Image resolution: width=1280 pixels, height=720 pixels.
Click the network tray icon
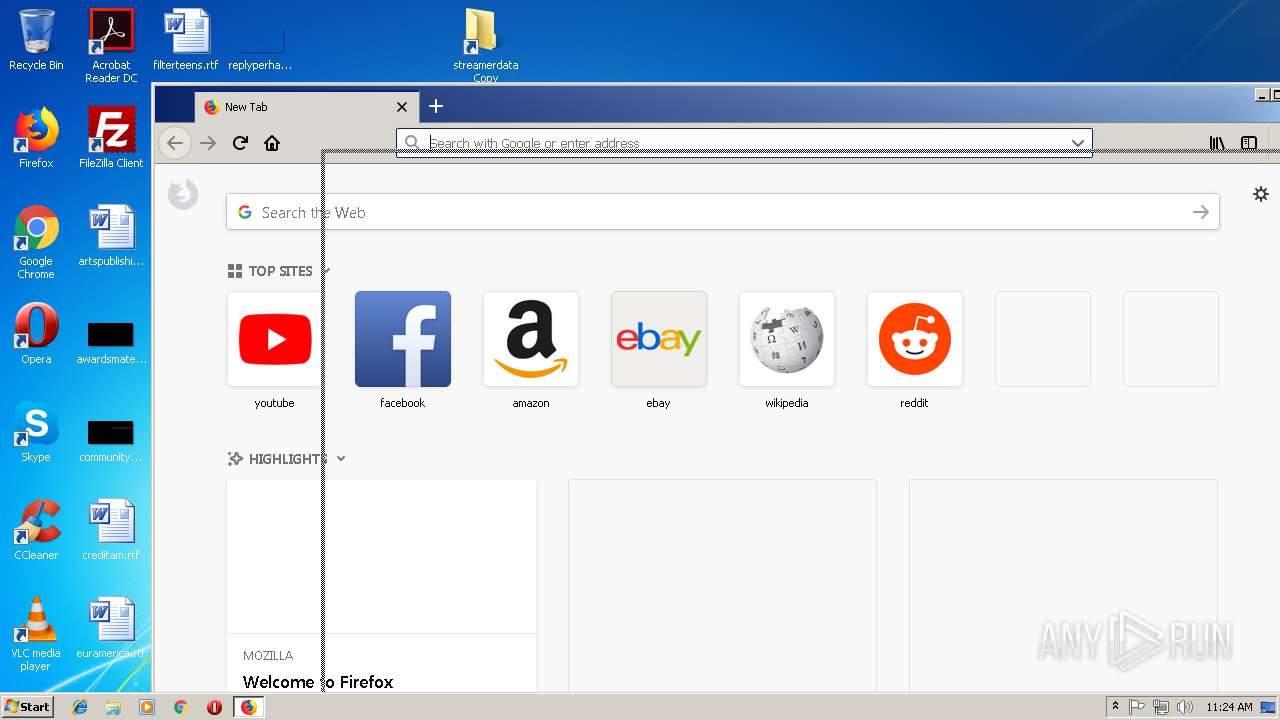tap(1161, 707)
